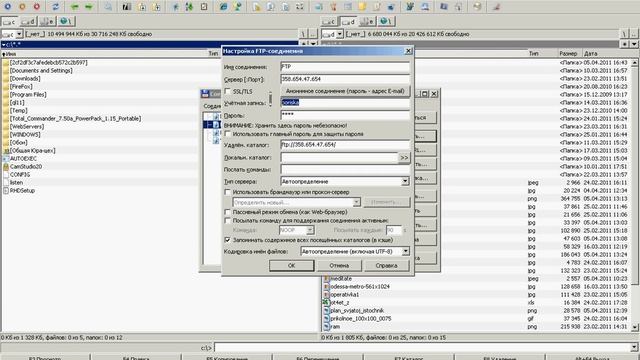Viewport: 640px width, 360px height.
Task: Uncheck remember visited directories cache checkbox
Action: [x=228, y=240]
